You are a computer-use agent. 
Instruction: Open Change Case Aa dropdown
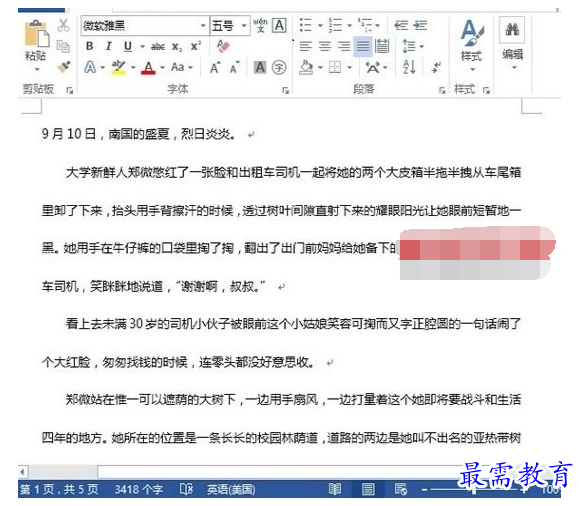[x=182, y=67]
